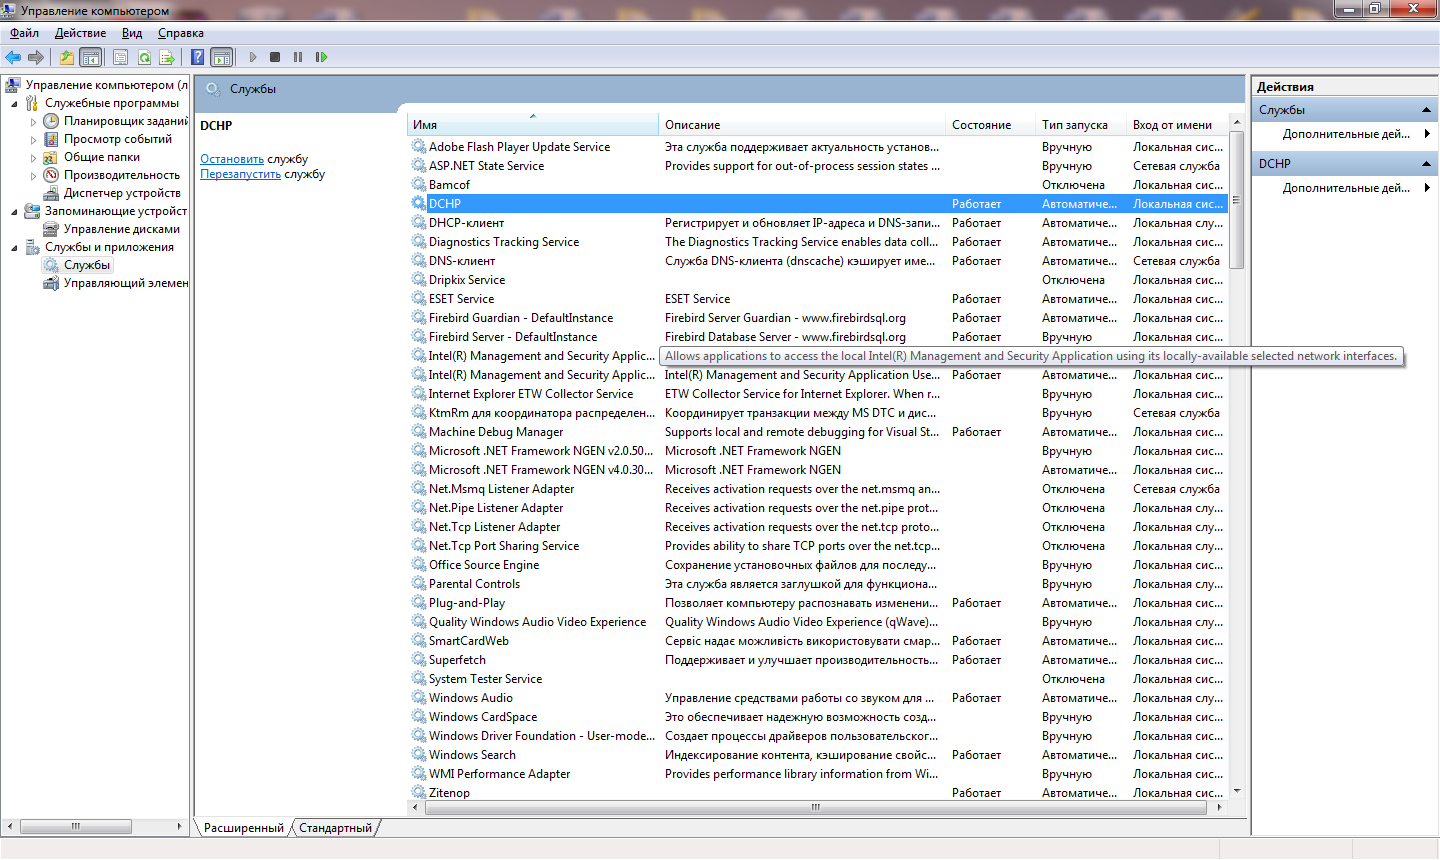Open Диспетчер устройств in the tree
The height and width of the screenshot is (860, 1440).
[122, 193]
